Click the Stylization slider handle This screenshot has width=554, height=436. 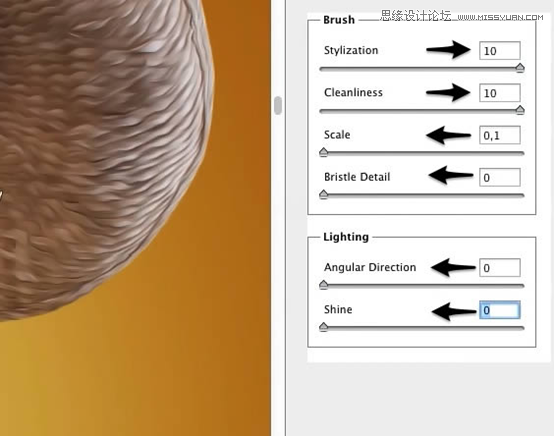click(x=520, y=67)
